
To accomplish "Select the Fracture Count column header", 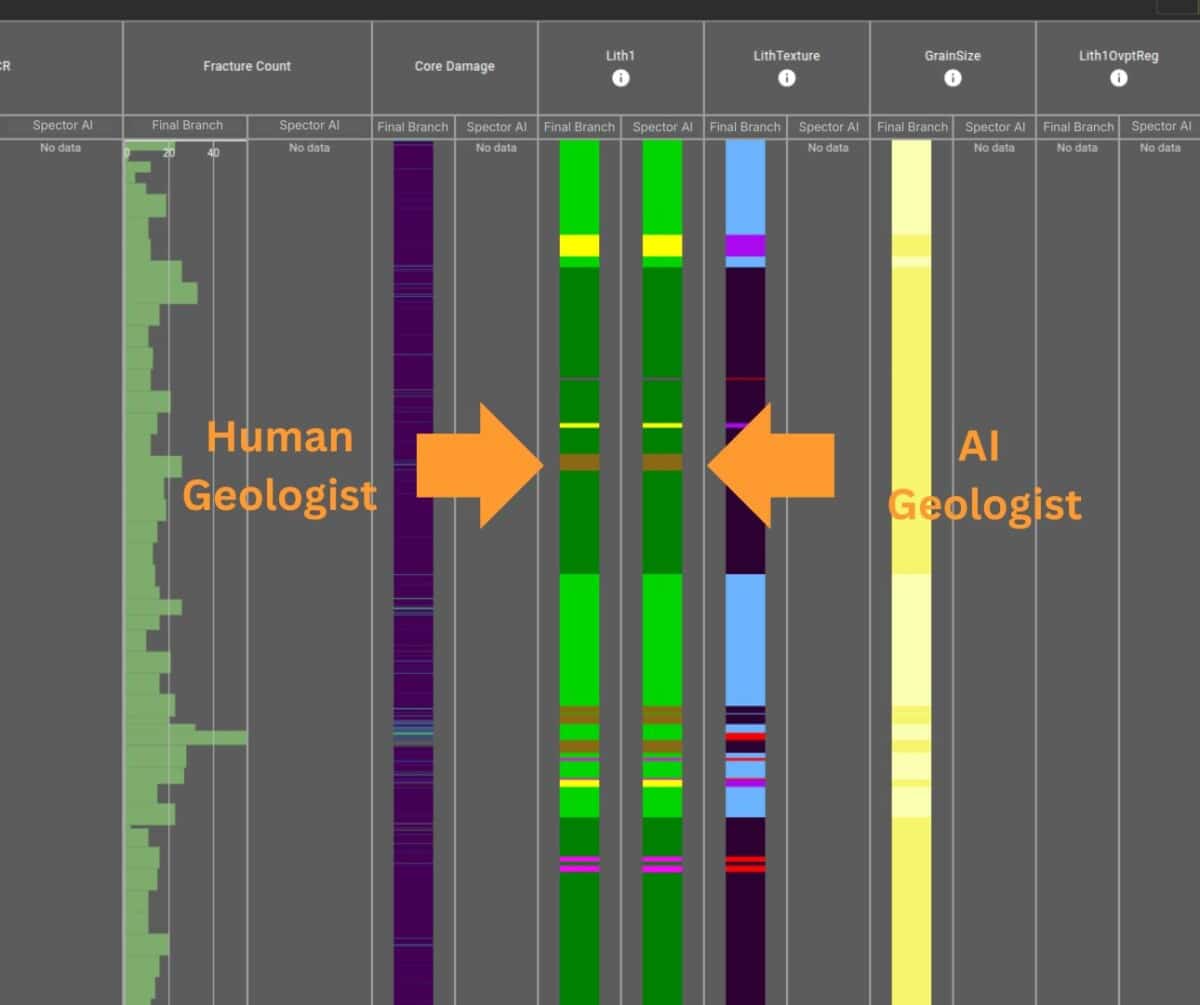I will click(247, 66).
